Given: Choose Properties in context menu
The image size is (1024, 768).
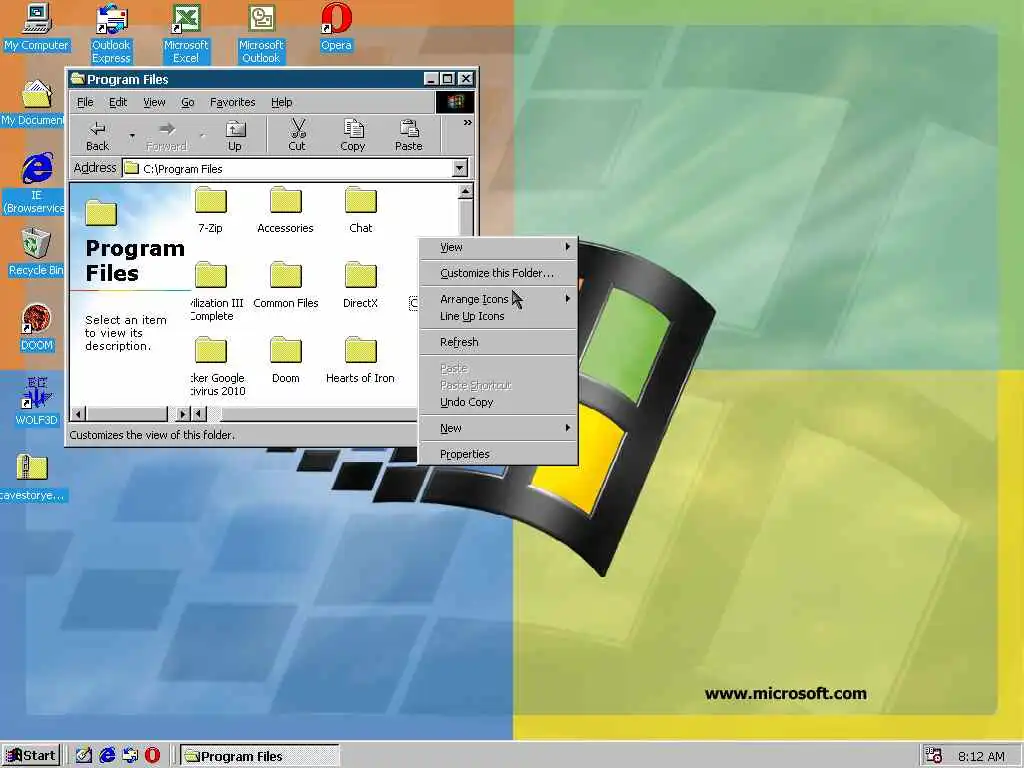Looking at the screenshot, I should pyautogui.click(x=498, y=454).
